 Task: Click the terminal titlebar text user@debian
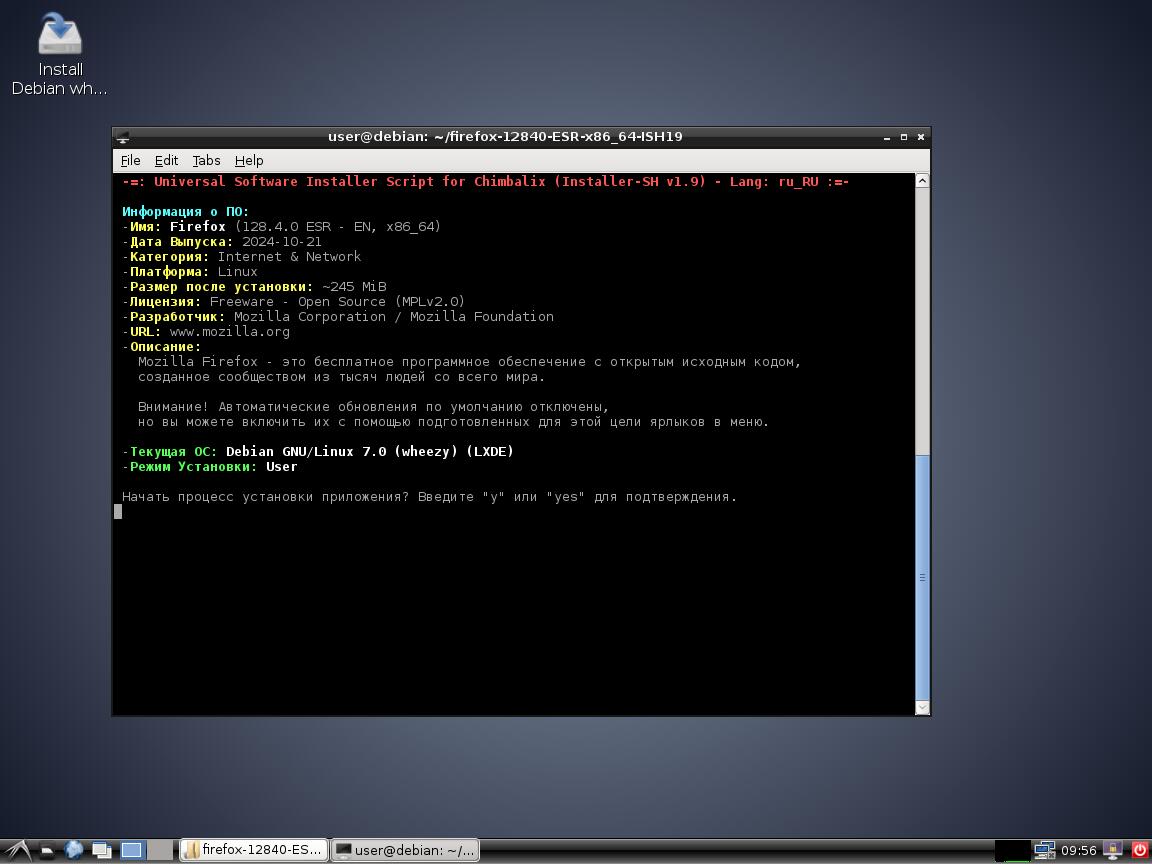coord(505,137)
